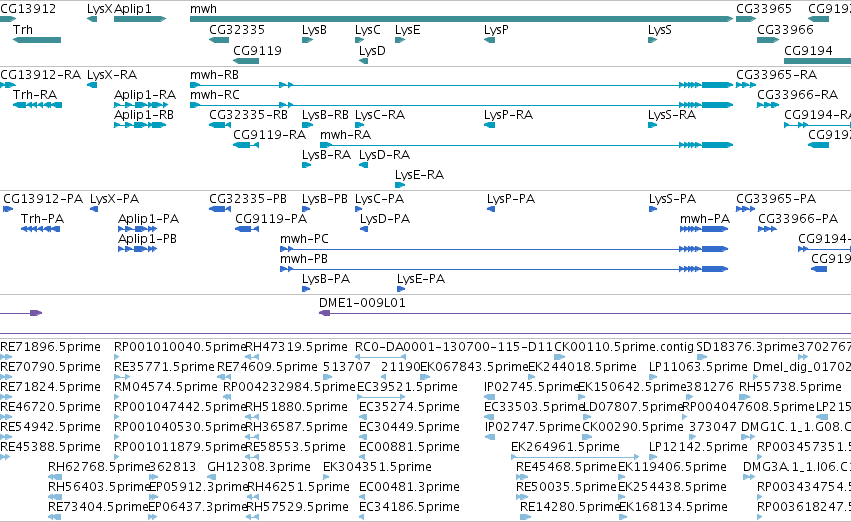
Task: Select the LysX-PA protein label
Action: point(115,199)
